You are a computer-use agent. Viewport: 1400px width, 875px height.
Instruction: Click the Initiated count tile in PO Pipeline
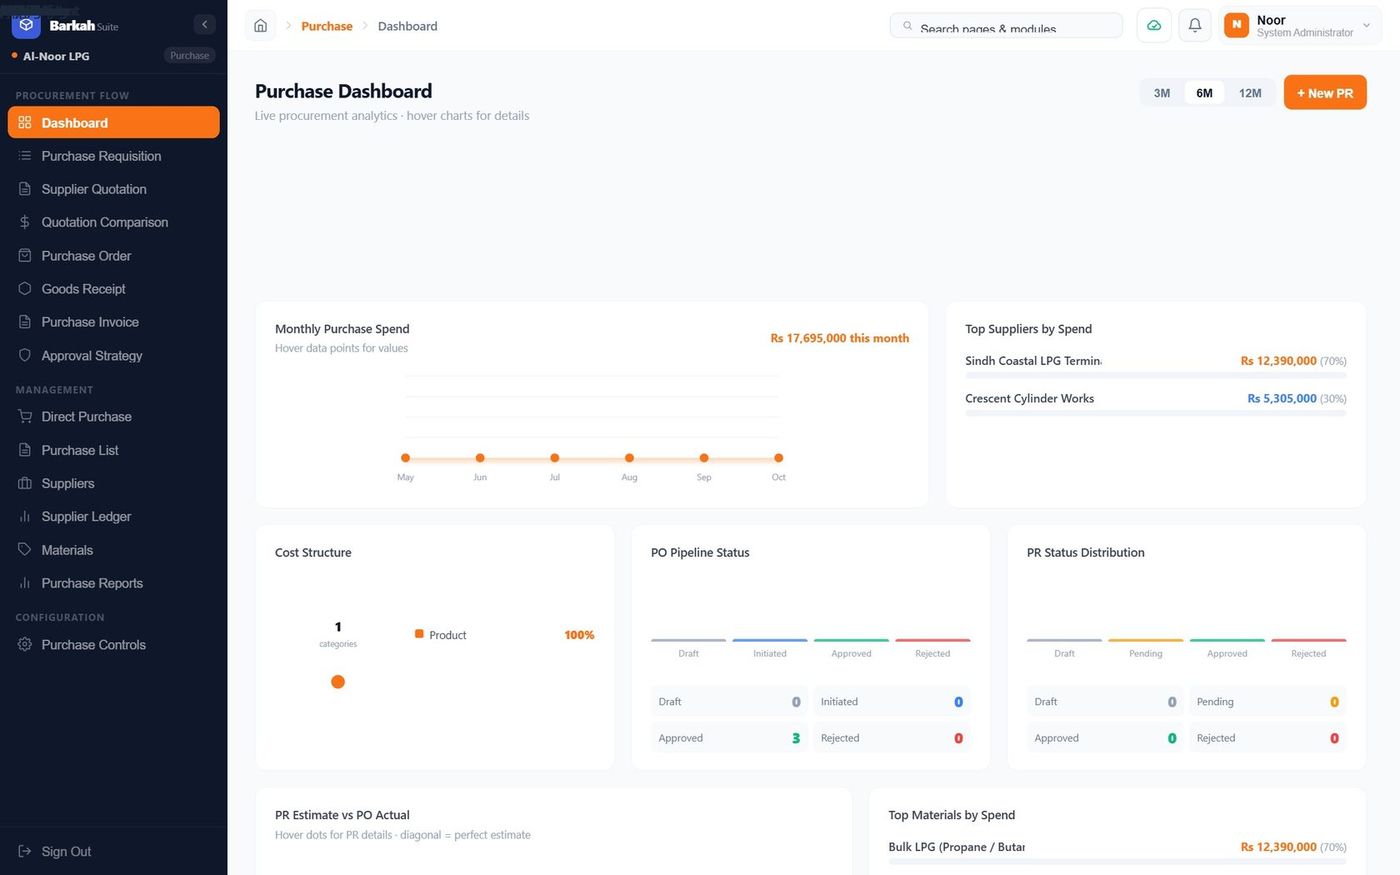tap(891, 702)
